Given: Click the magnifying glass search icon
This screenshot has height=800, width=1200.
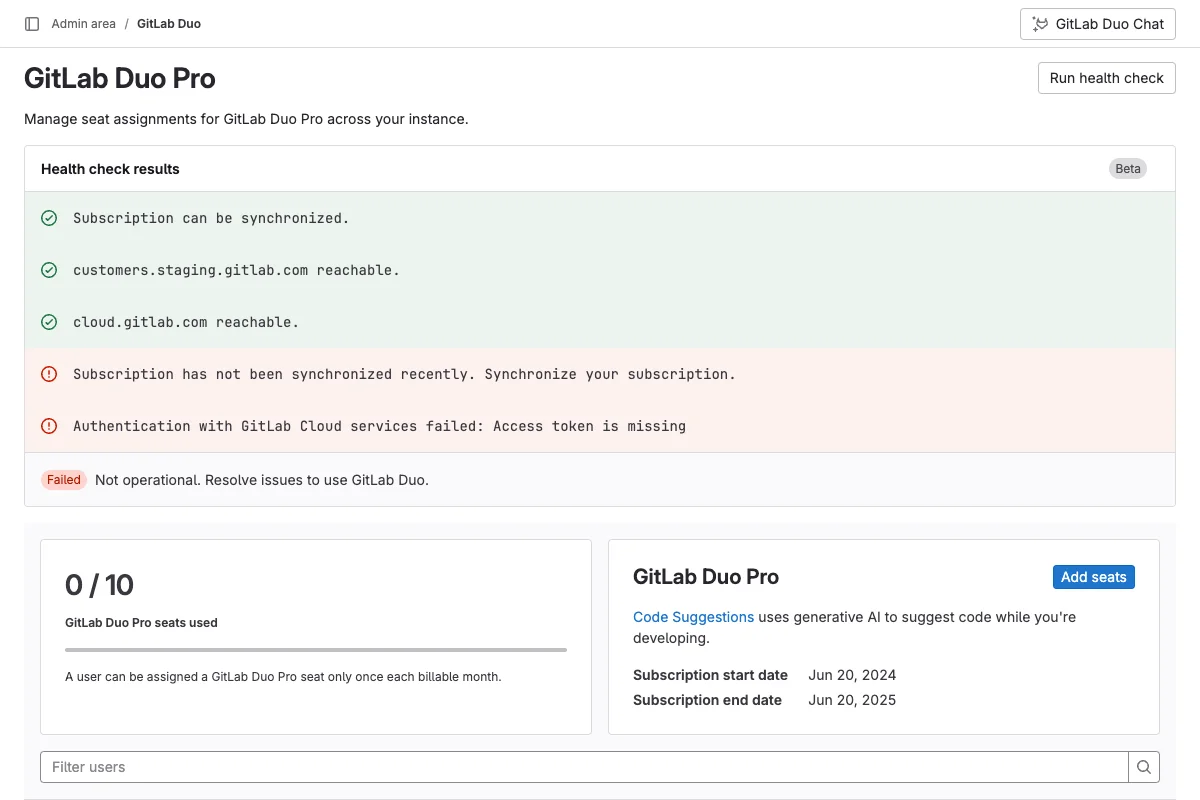Looking at the screenshot, I should point(1143,766).
